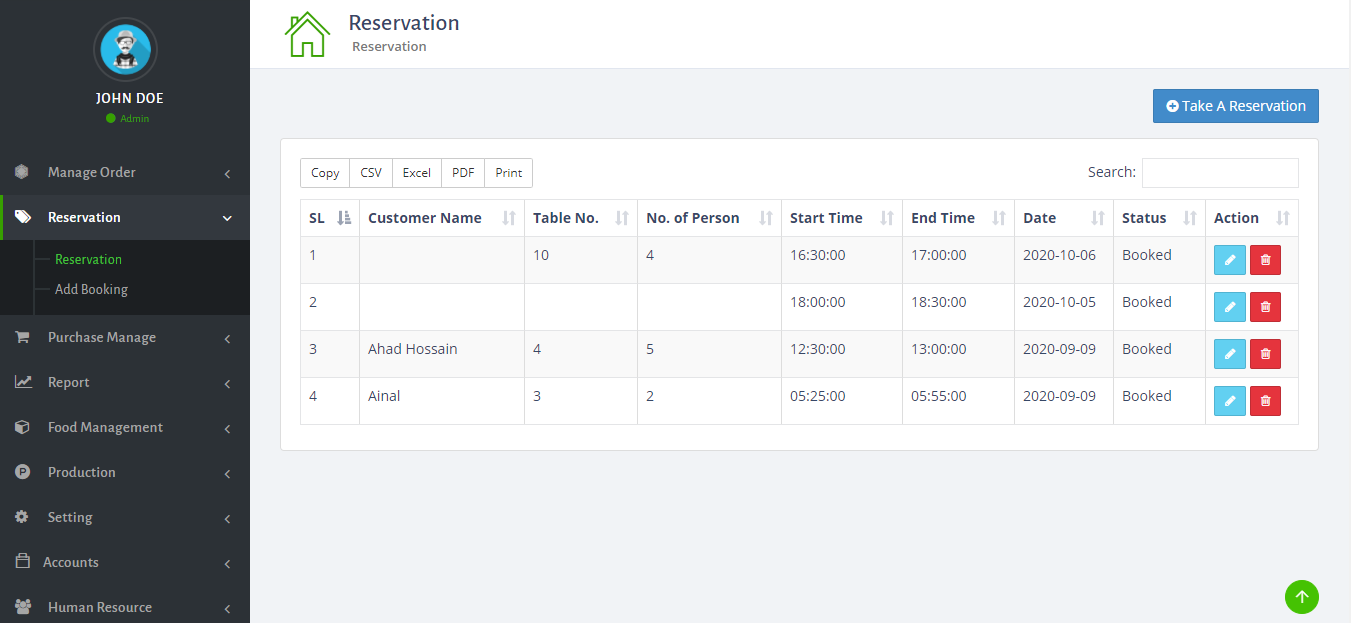Click the red delete icon for Ainal
The image size is (1351, 623).
coord(1265,401)
